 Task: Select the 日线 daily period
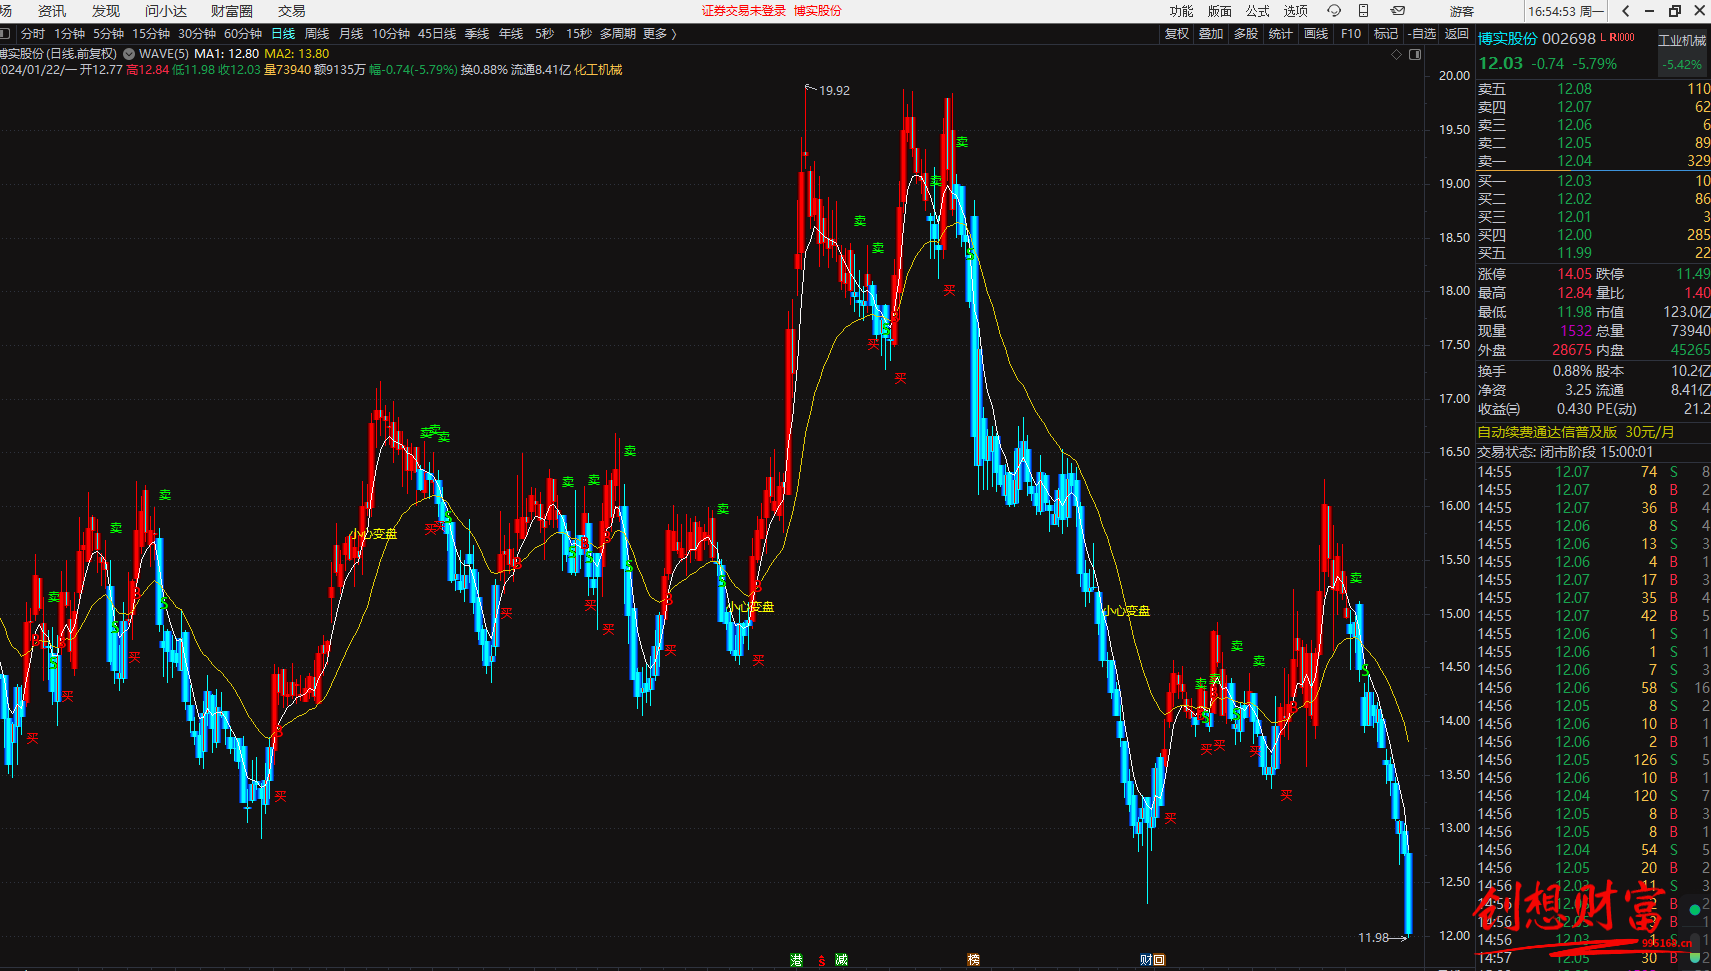(x=283, y=34)
